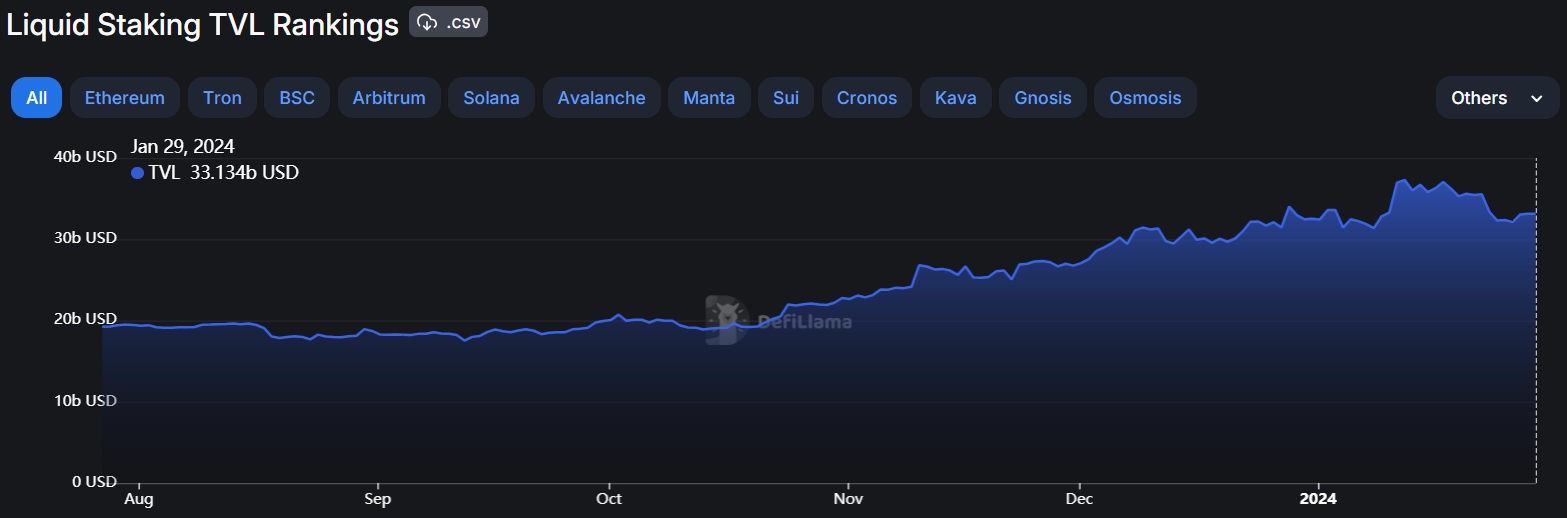1567x518 pixels.
Task: Filter rankings by Kava
Action: 955,98
